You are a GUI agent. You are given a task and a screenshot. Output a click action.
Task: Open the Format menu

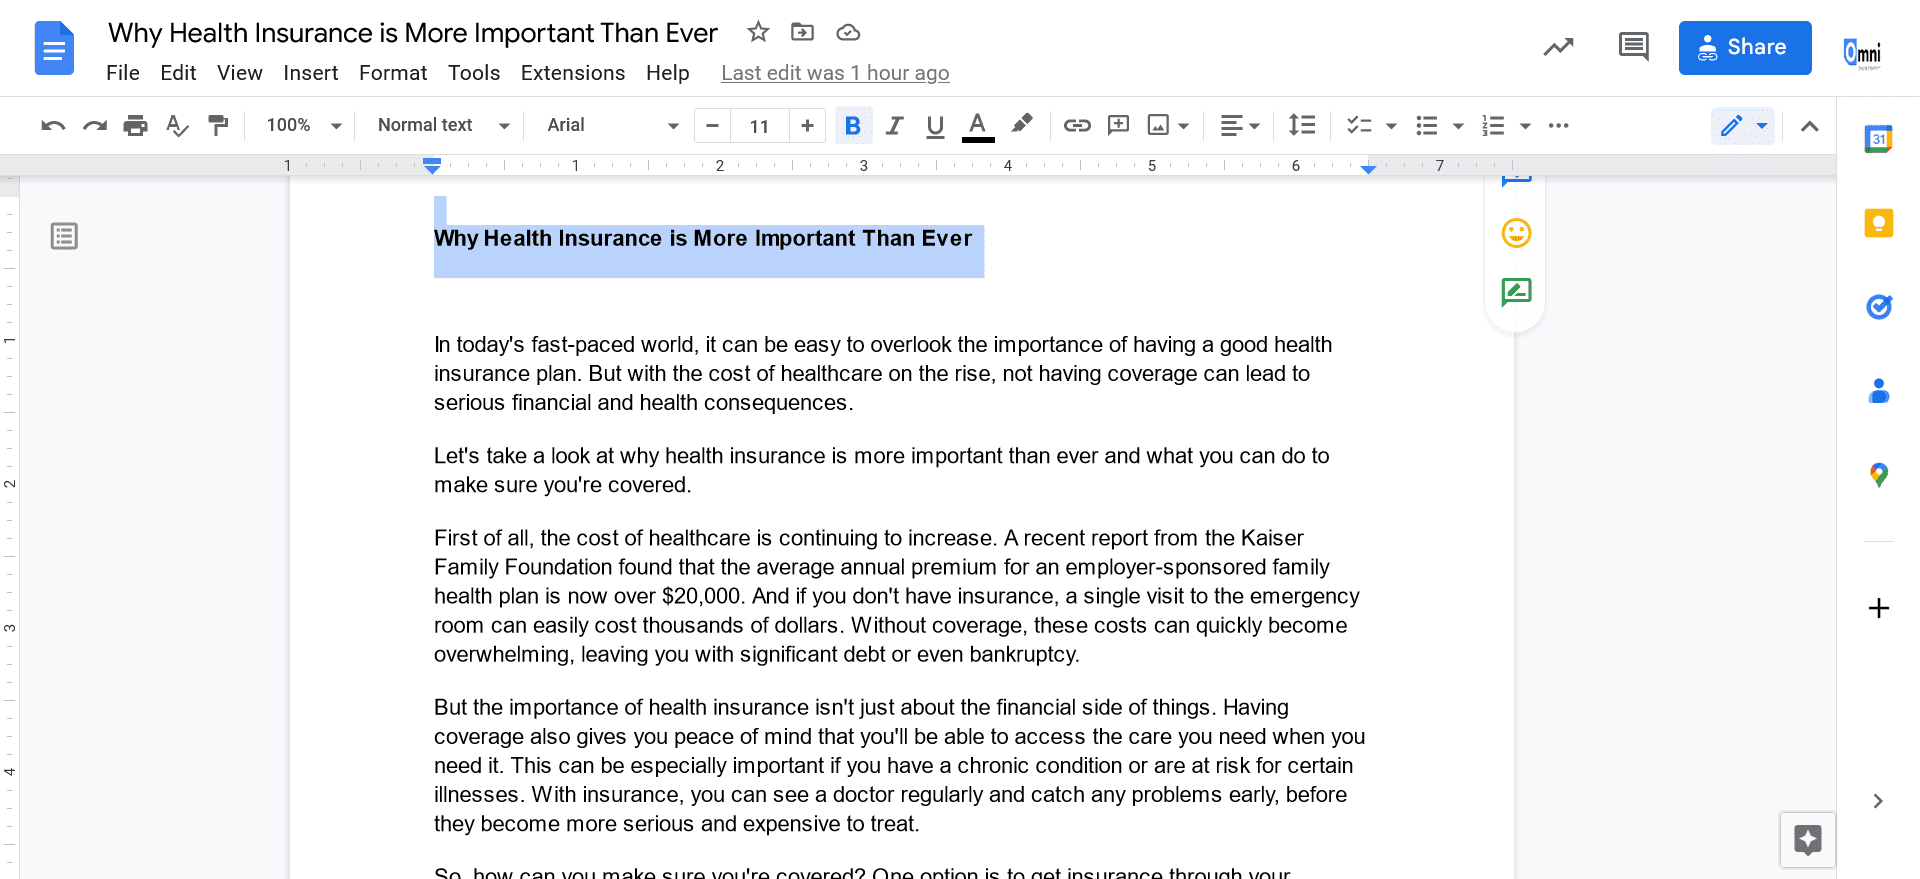pos(392,73)
